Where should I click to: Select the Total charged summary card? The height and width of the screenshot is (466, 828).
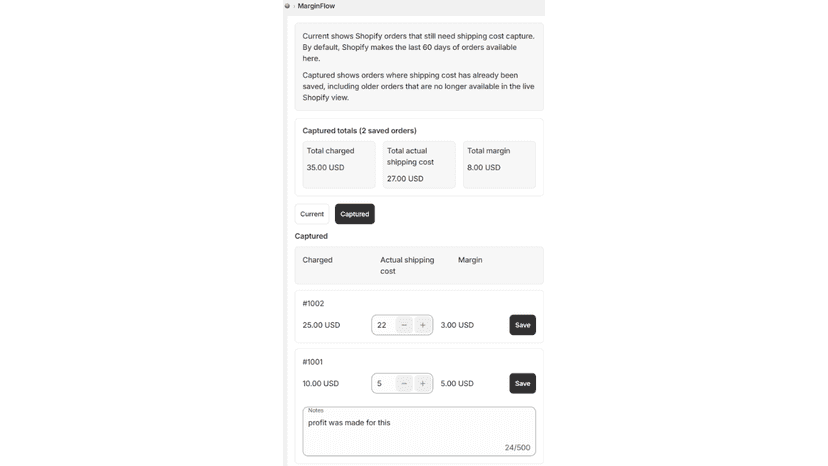(x=338, y=164)
